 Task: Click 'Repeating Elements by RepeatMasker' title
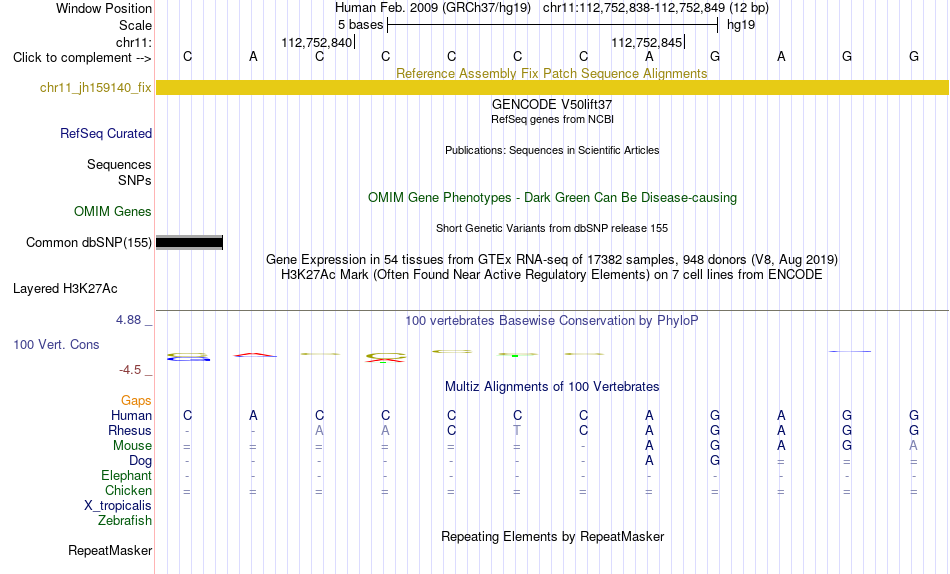click(552, 536)
